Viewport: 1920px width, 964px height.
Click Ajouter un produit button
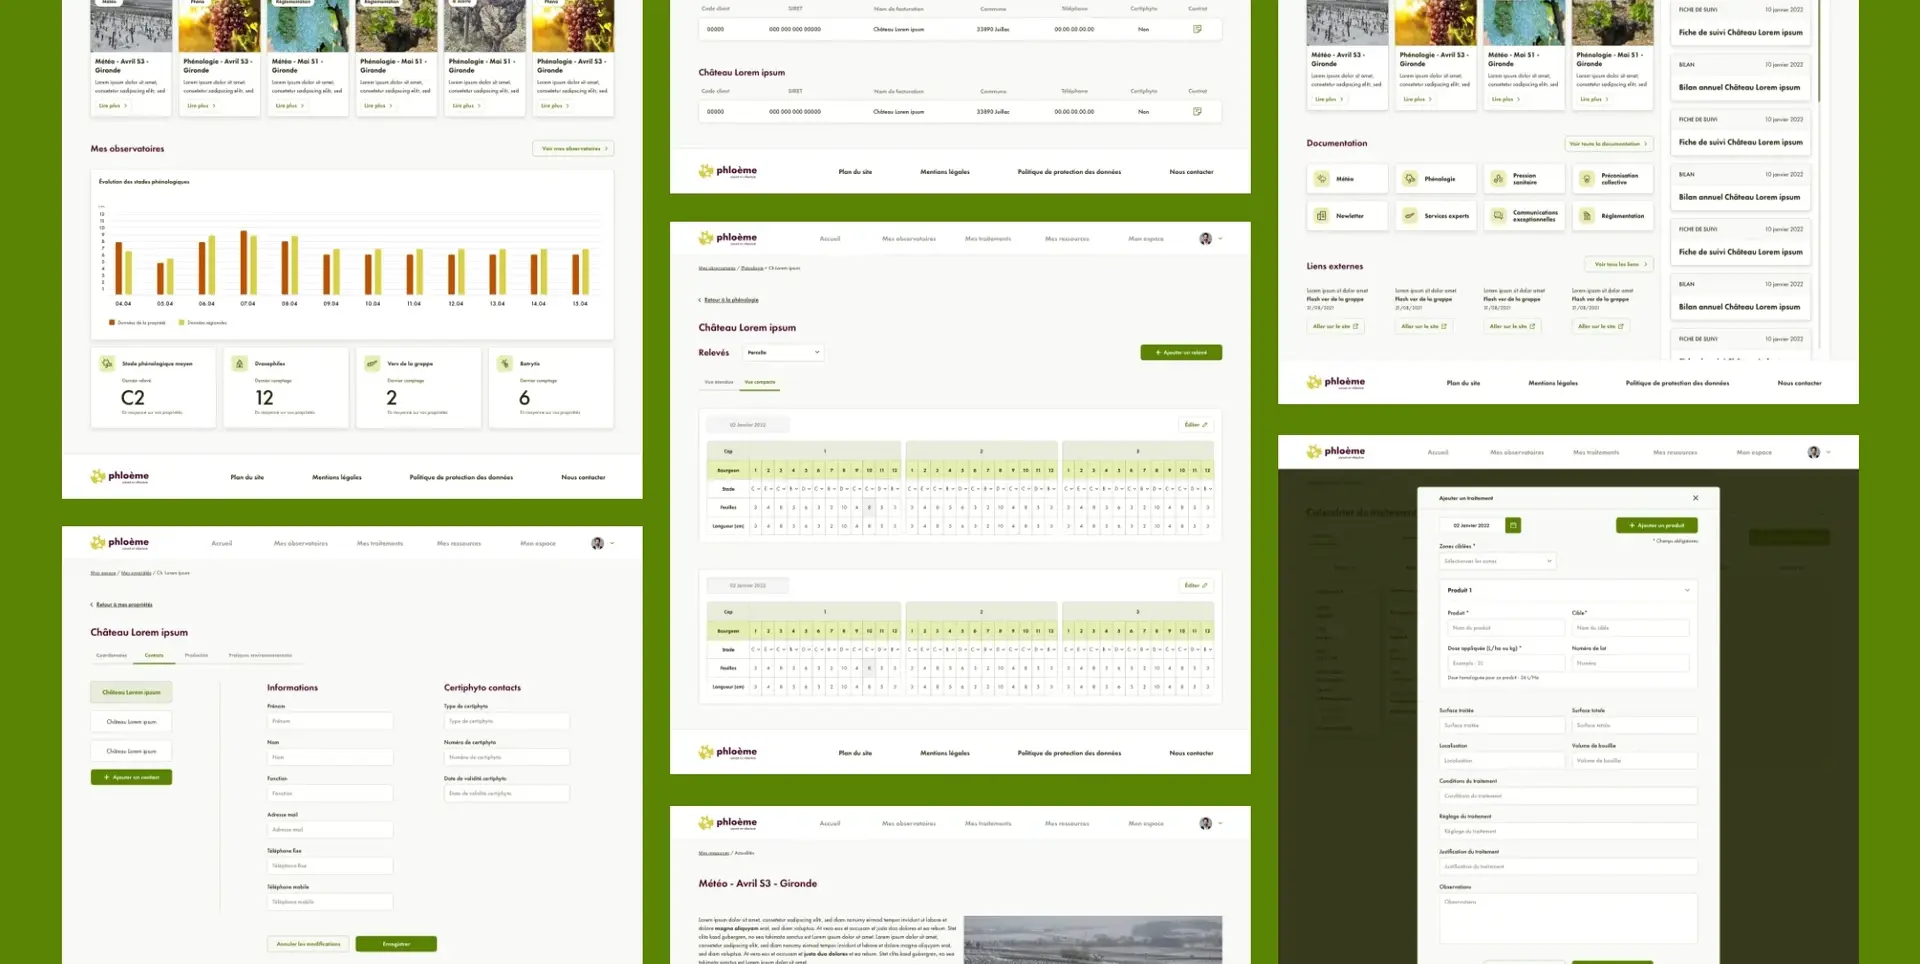point(1656,525)
